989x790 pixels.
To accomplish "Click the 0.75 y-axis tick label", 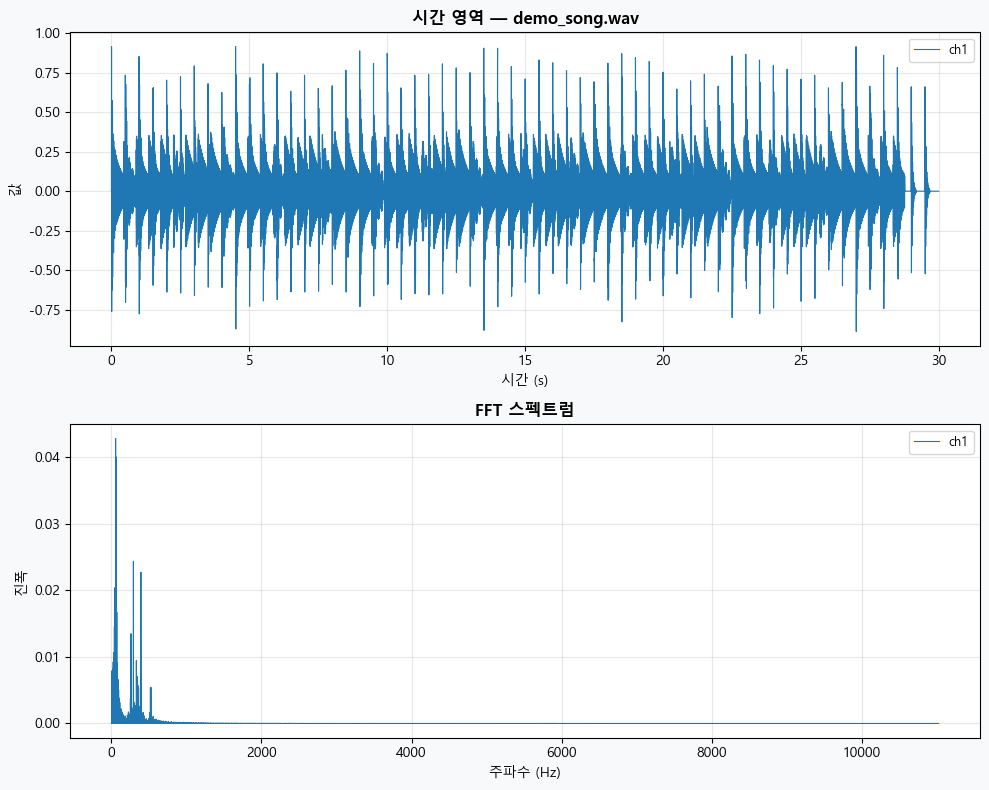I will [47, 73].
